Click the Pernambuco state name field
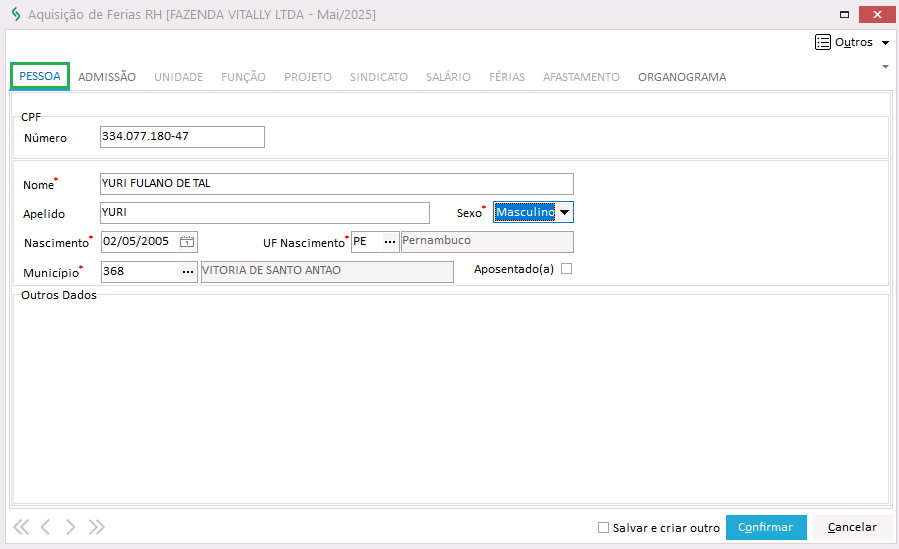This screenshot has width=899, height=549. point(487,242)
